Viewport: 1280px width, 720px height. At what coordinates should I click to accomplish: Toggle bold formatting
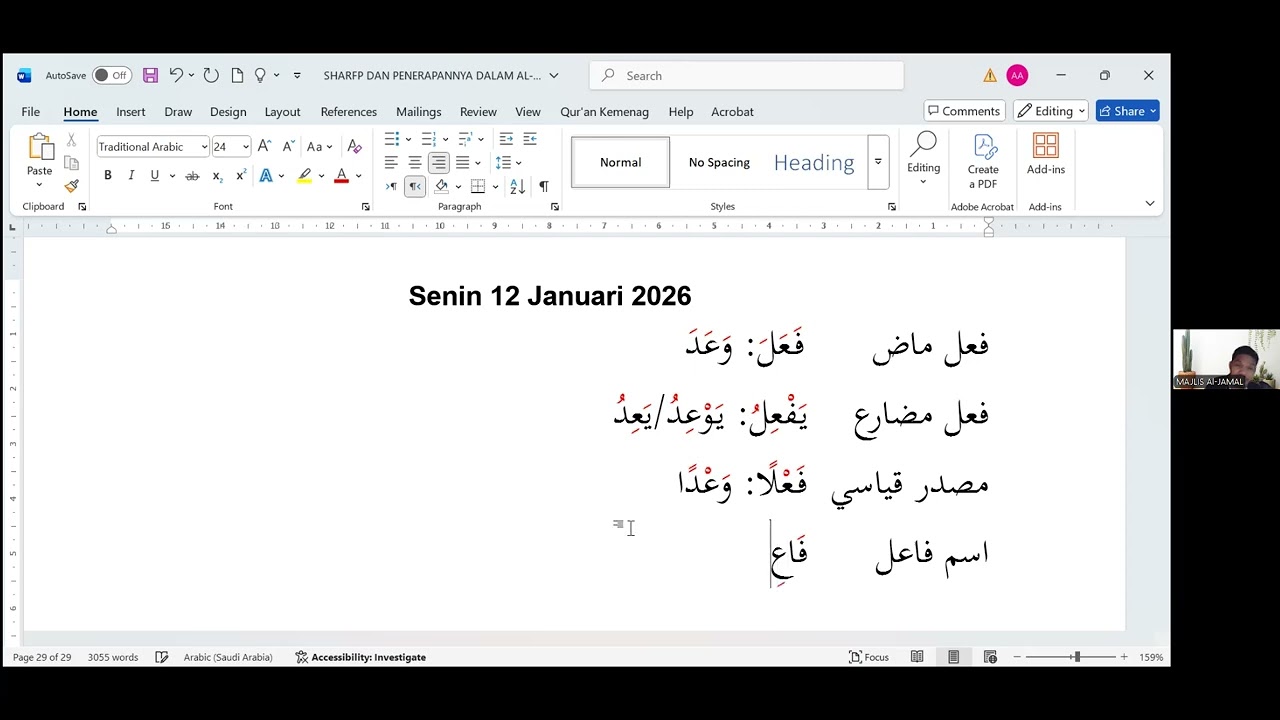click(x=107, y=176)
